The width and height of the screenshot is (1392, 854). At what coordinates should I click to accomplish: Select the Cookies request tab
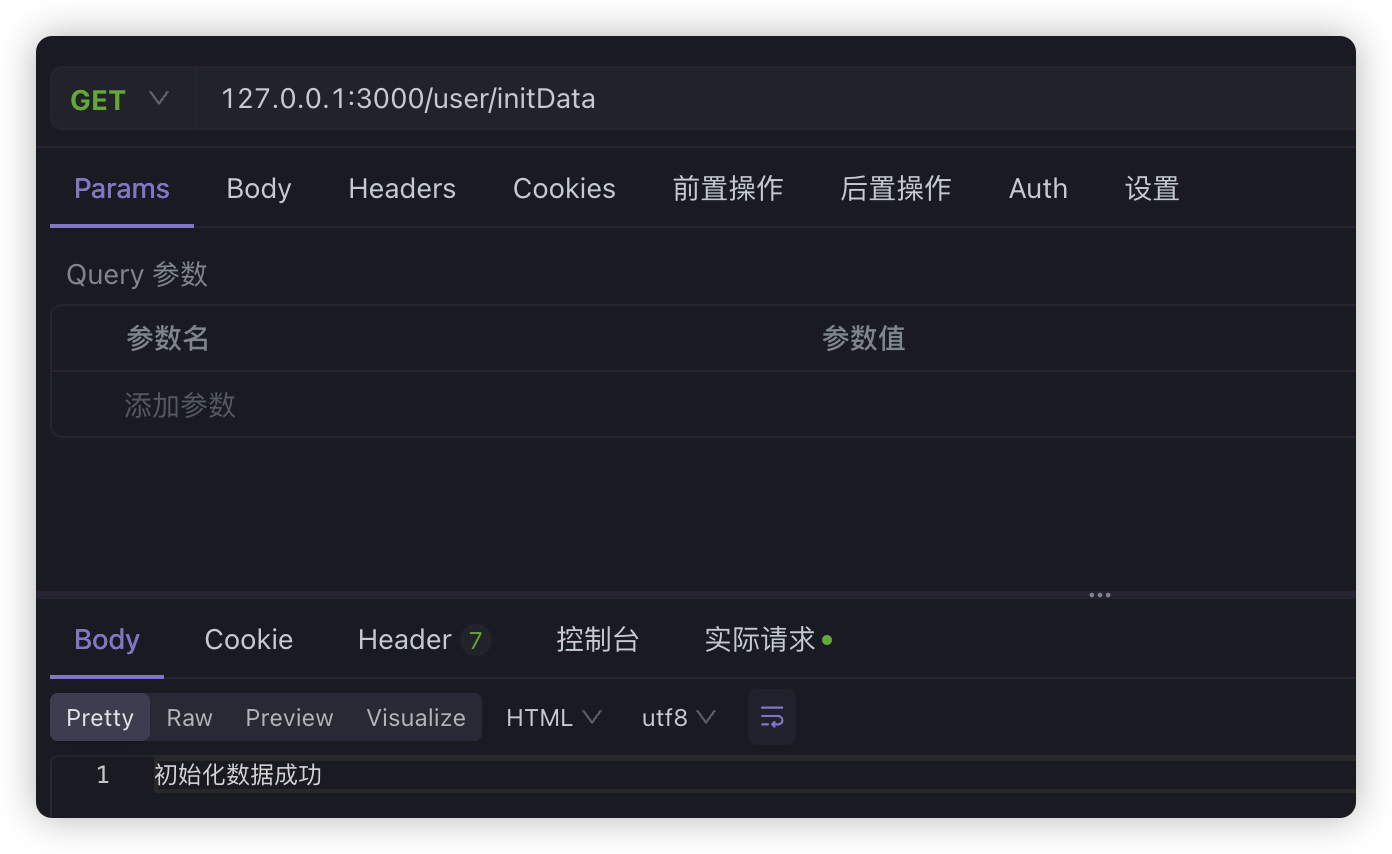564,189
